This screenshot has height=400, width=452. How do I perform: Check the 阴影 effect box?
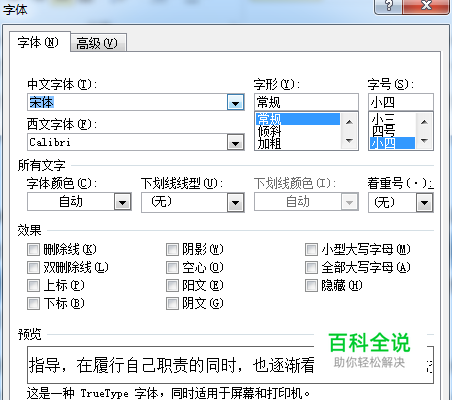click(x=172, y=249)
